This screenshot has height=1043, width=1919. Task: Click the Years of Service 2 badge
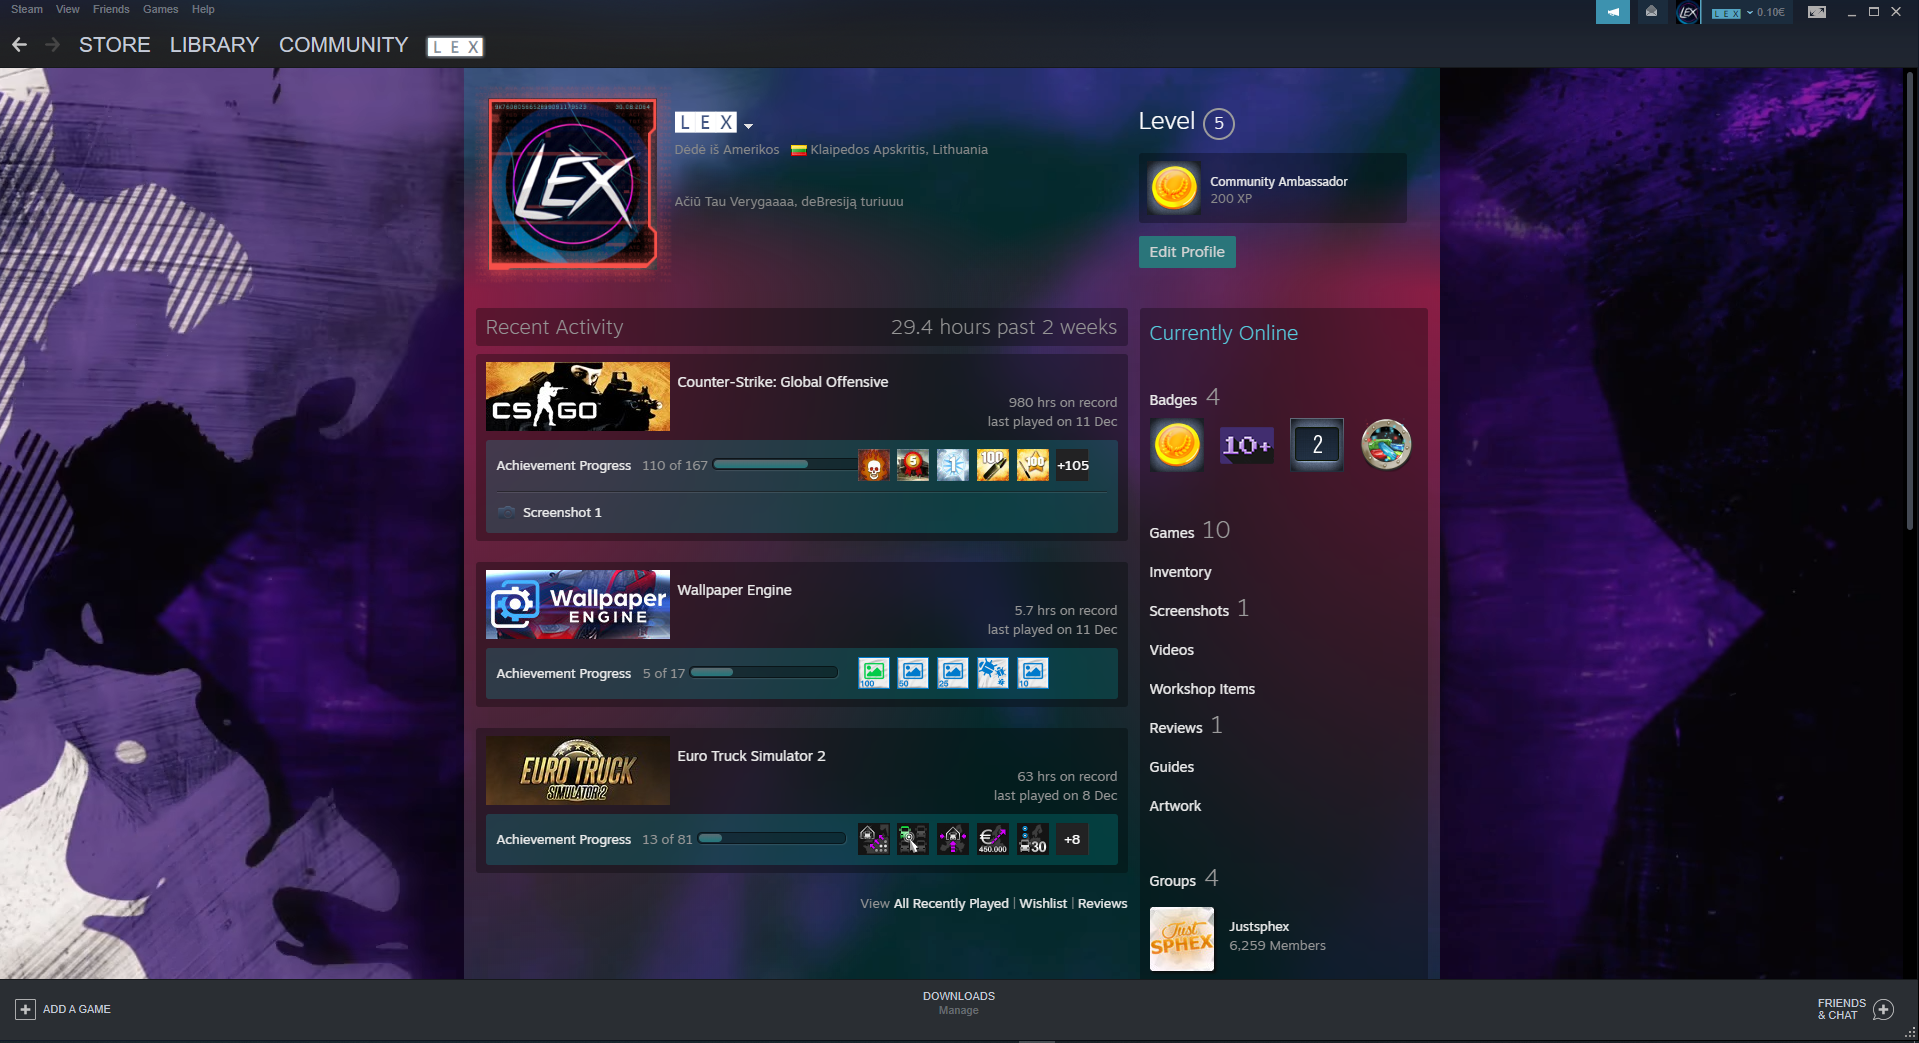(x=1316, y=445)
